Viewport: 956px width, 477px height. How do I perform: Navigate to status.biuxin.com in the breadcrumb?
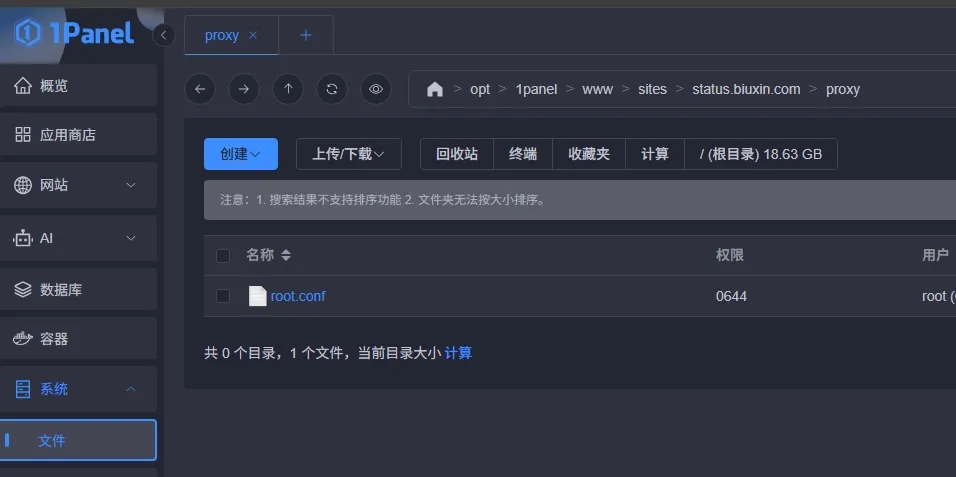click(746, 89)
